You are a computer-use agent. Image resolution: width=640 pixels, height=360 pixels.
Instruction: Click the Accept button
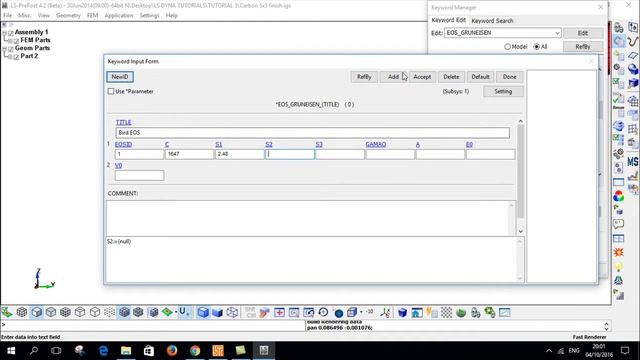coord(422,77)
